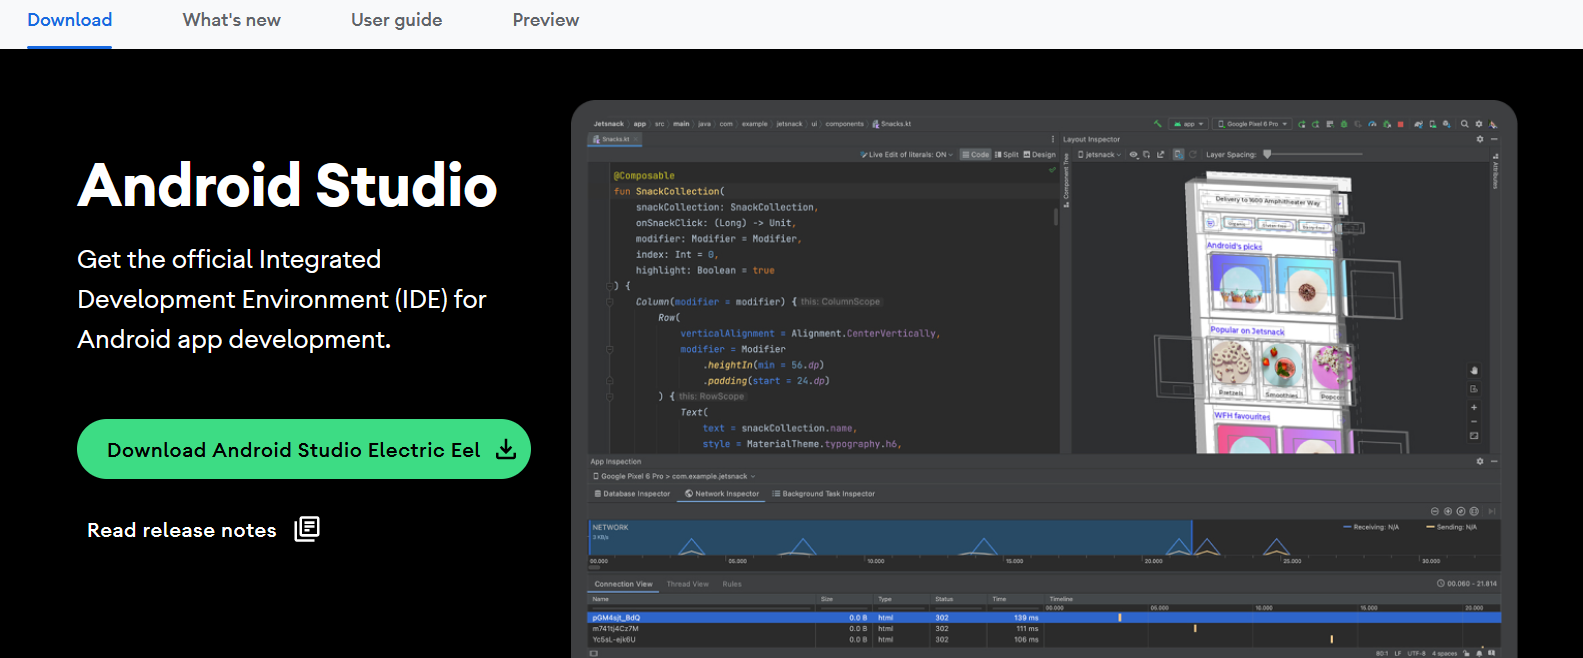1583x658 pixels.
Task: Click the Search Everywhere magnifier icon
Action: pyautogui.click(x=1465, y=124)
